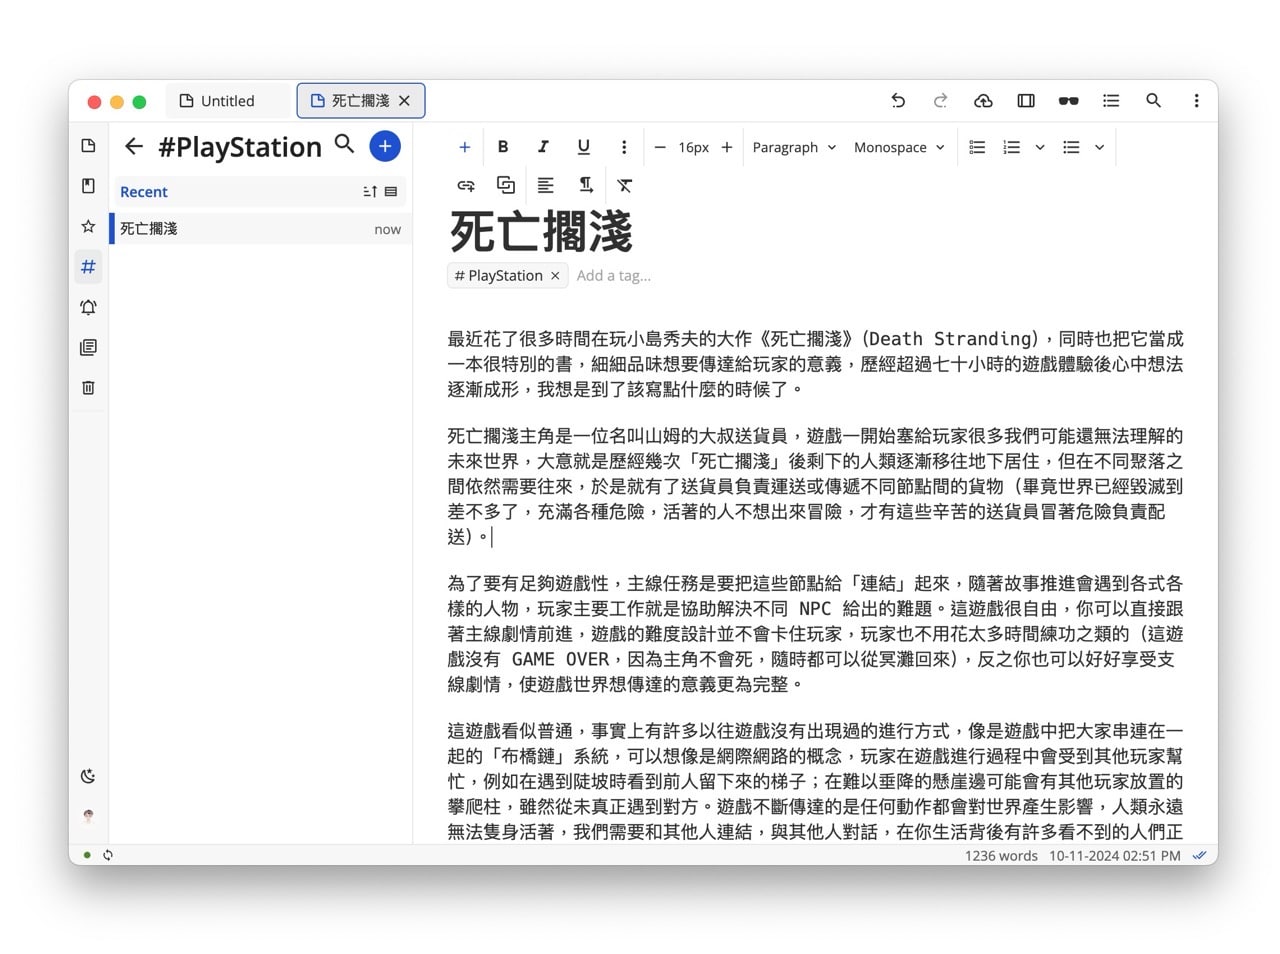Open the Monospace font dropdown
The height and width of the screenshot is (954, 1280).
tap(898, 147)
